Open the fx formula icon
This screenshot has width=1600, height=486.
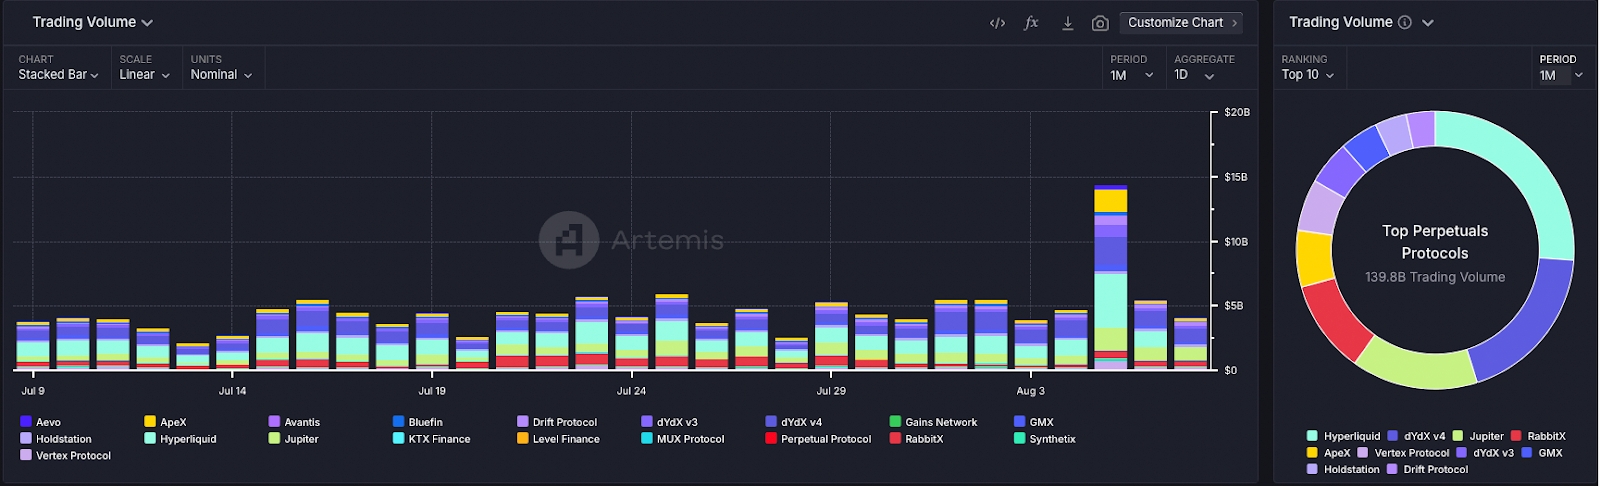coord(1031,23)
